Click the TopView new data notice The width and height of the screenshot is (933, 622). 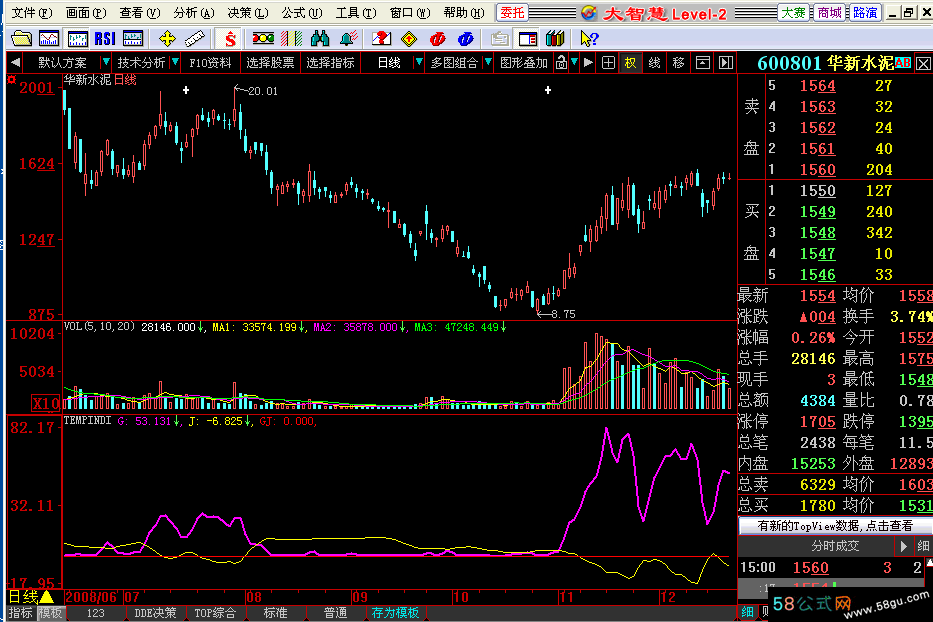point(835,526)
